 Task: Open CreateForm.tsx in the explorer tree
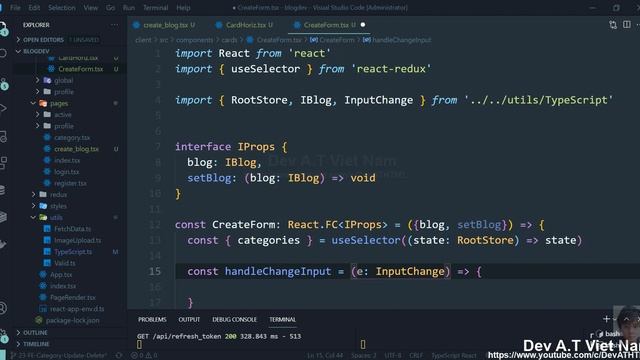tap(80, 69)
